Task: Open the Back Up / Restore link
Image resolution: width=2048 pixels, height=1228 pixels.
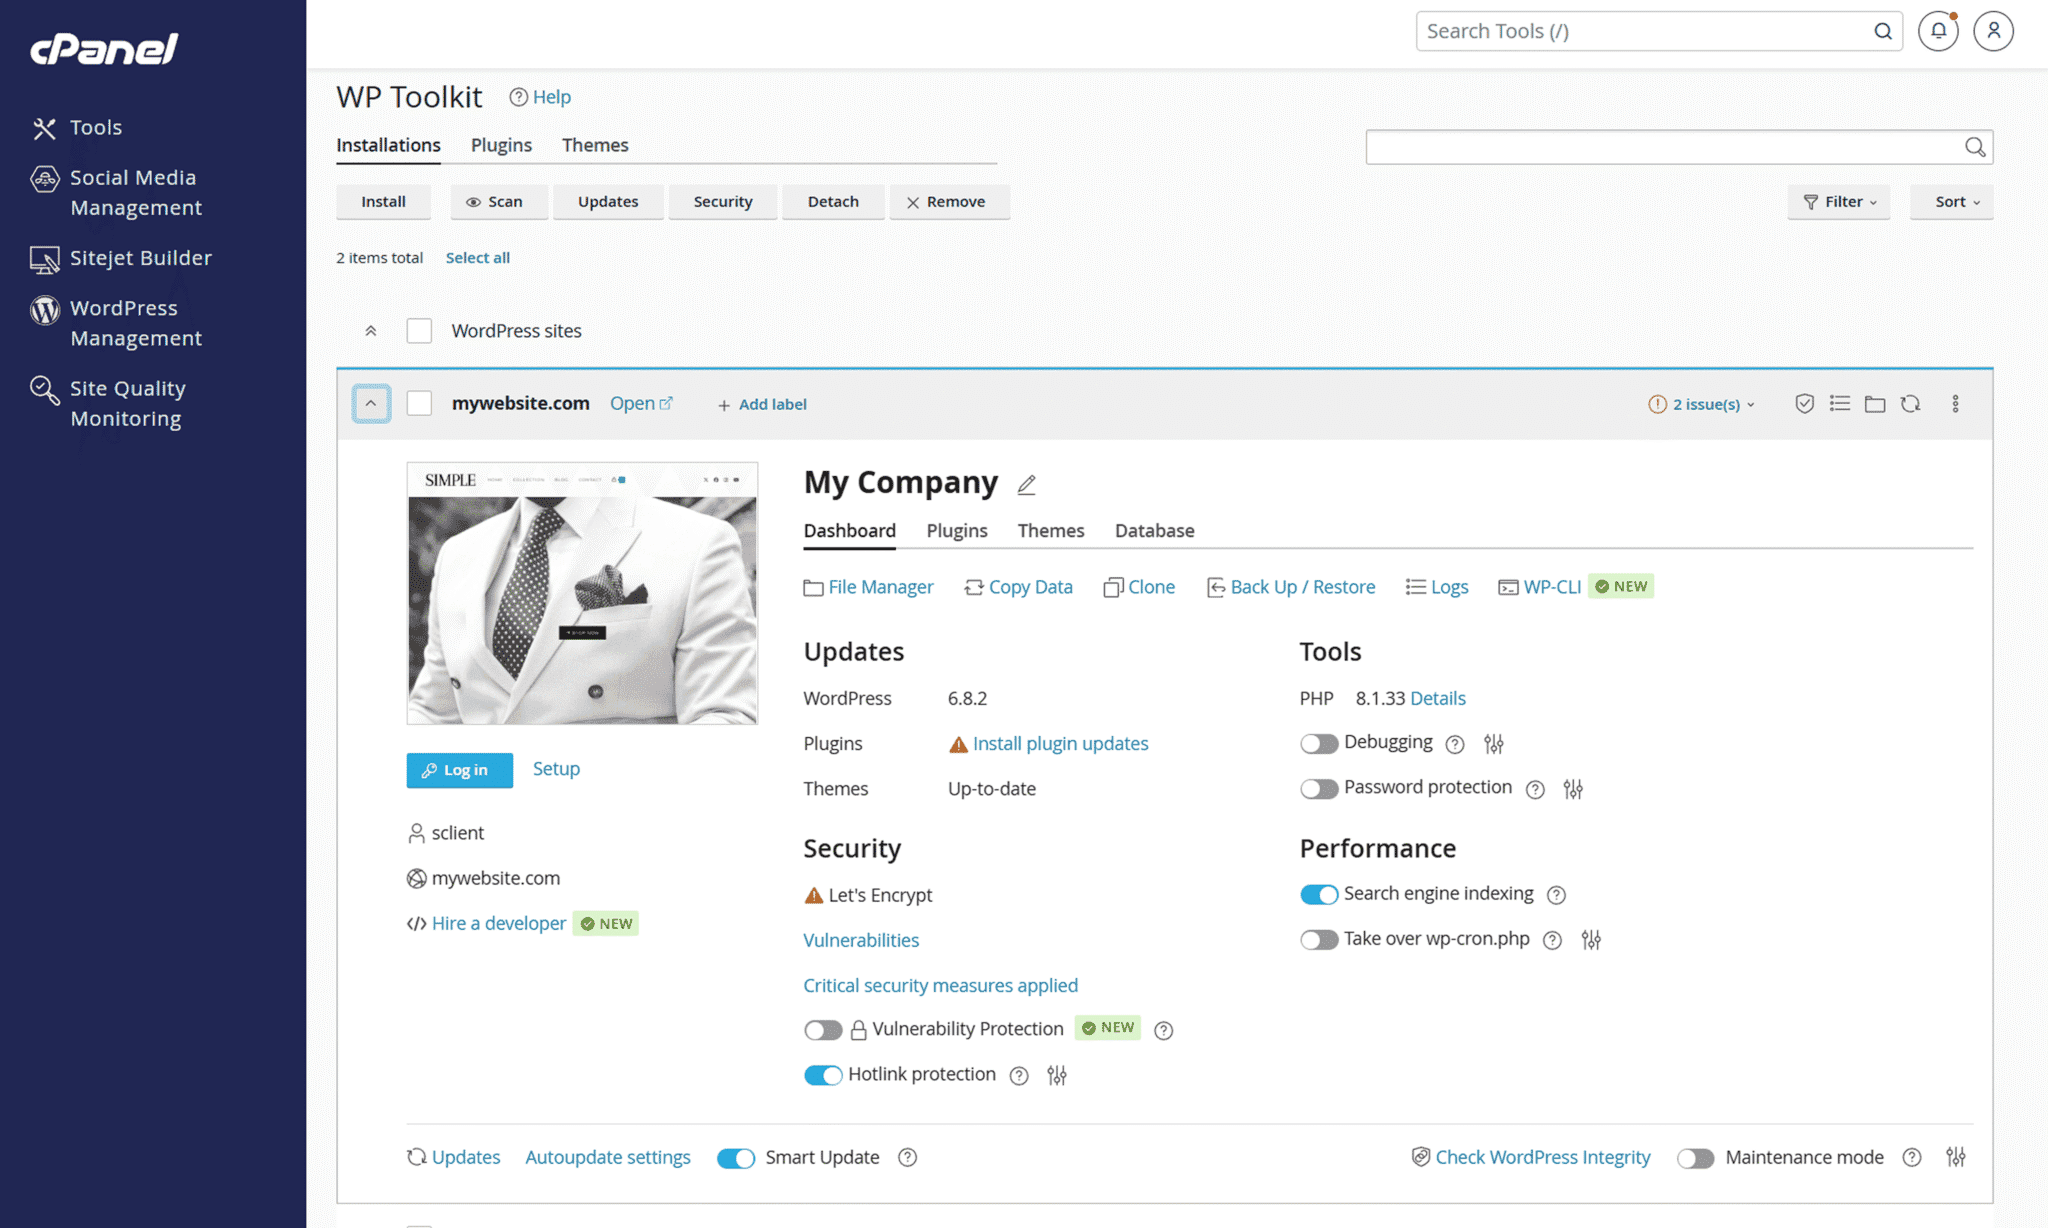Action: (x=1302, y=587)
